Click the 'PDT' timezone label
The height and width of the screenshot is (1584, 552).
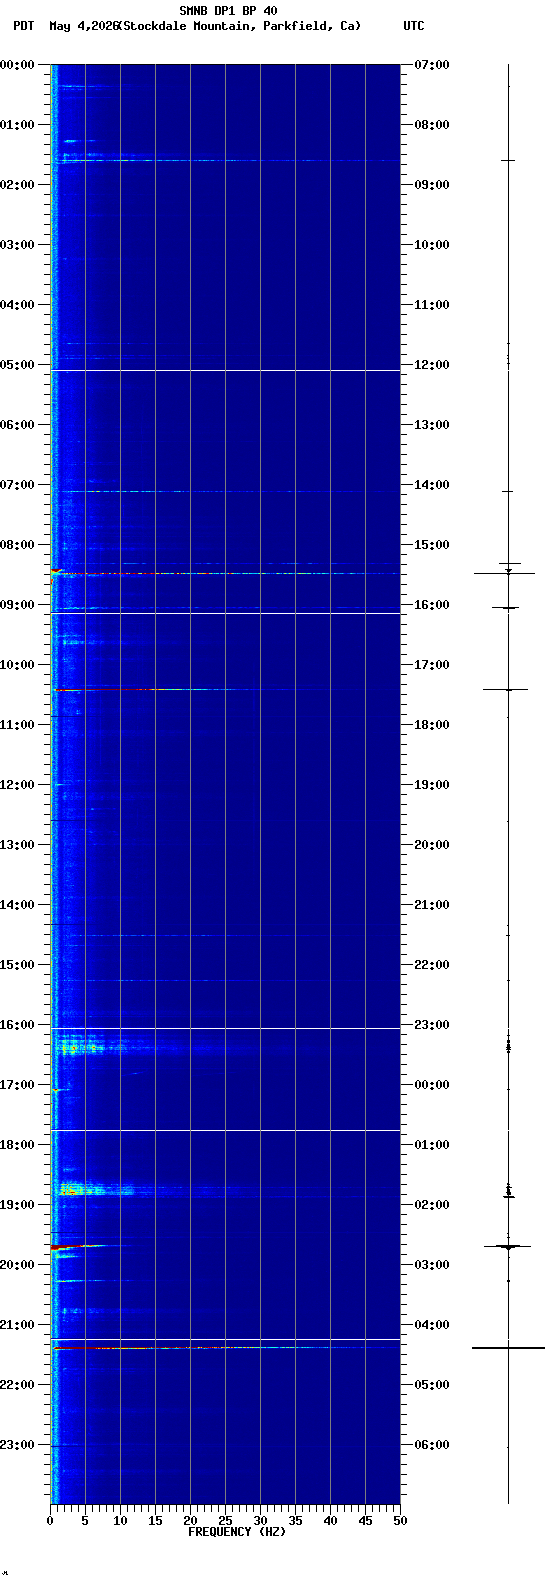[23, 26]
